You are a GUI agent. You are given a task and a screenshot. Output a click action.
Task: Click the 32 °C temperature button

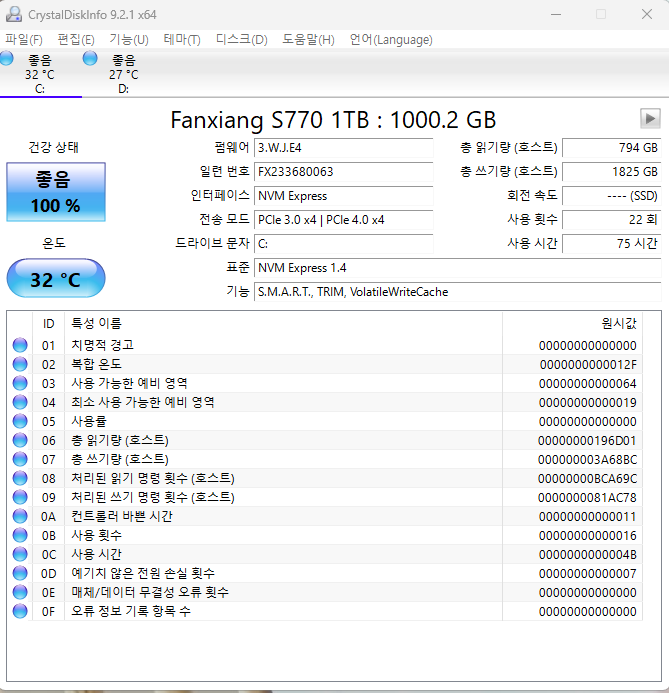pos(56,278)
